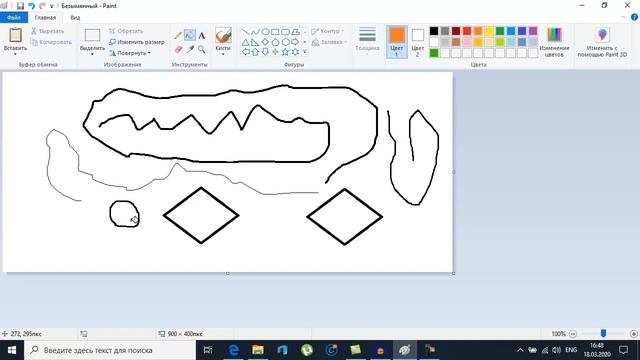This screenshot has width=640, height=360.
Task: Expand the Выделить selection dropdown arrow
Action: (92, 54)
